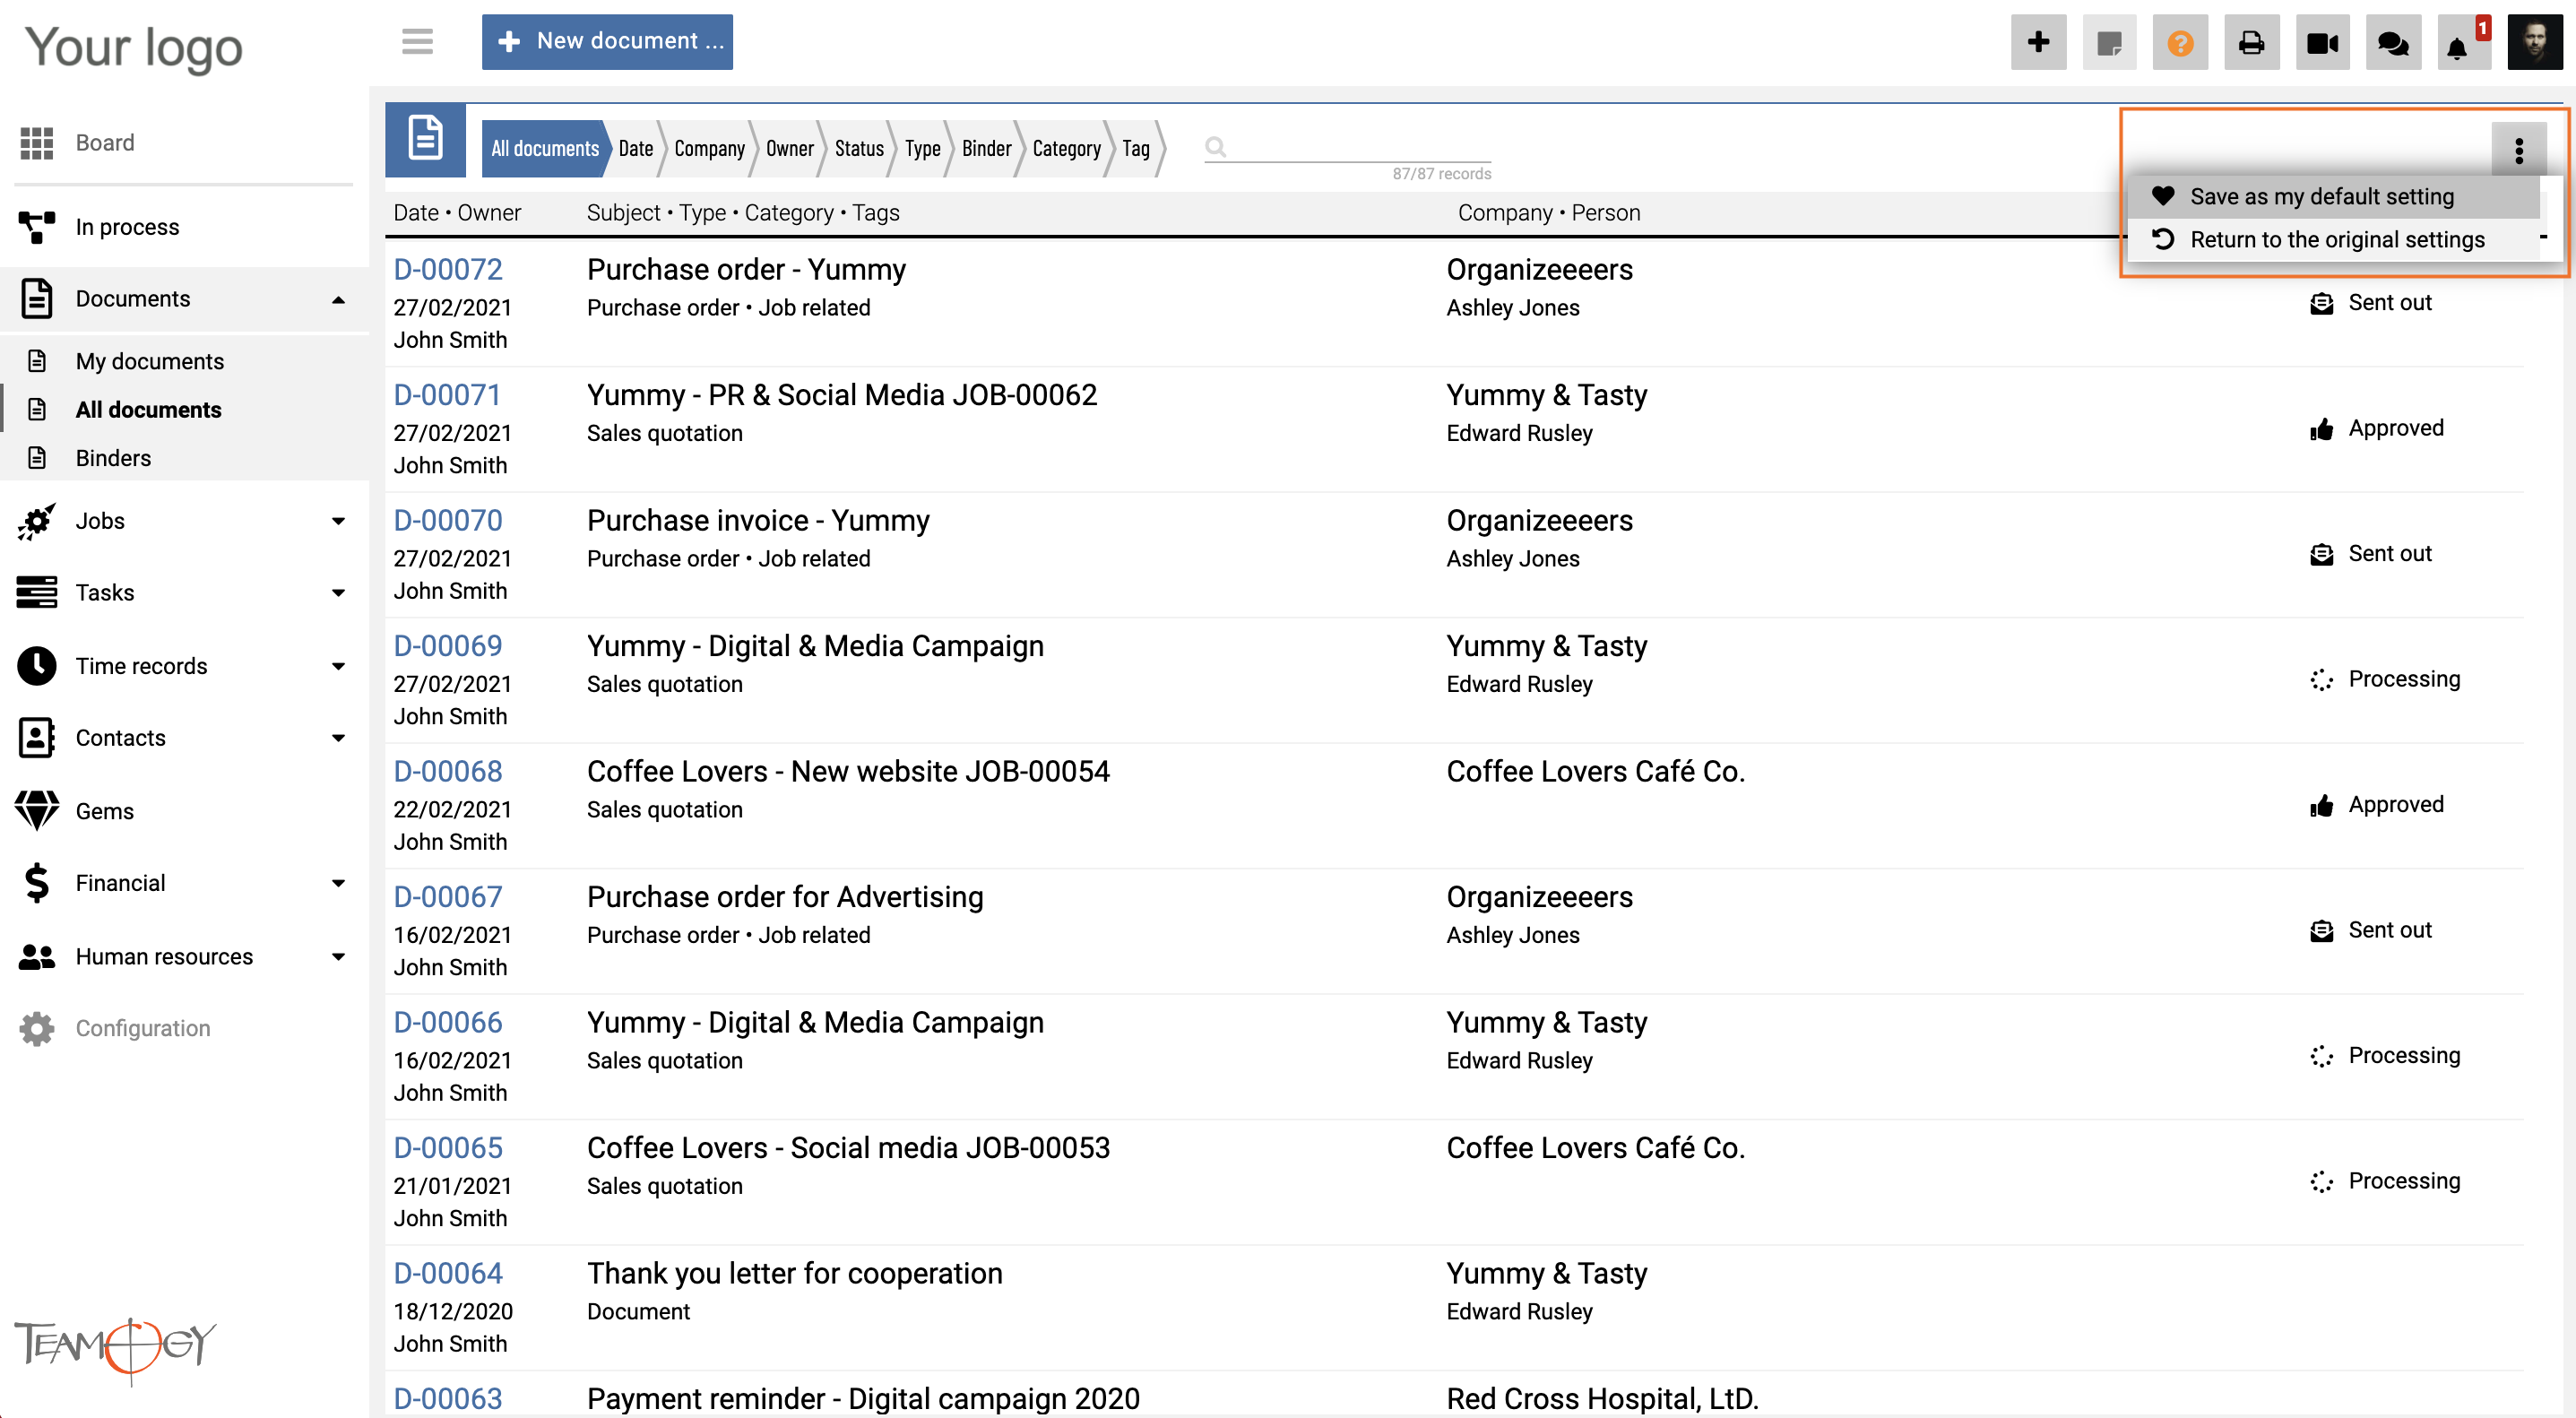The width and height of the screenshot is (2576, 1418).
Task: Click the Time records clock icon
Action: [37, 666]
